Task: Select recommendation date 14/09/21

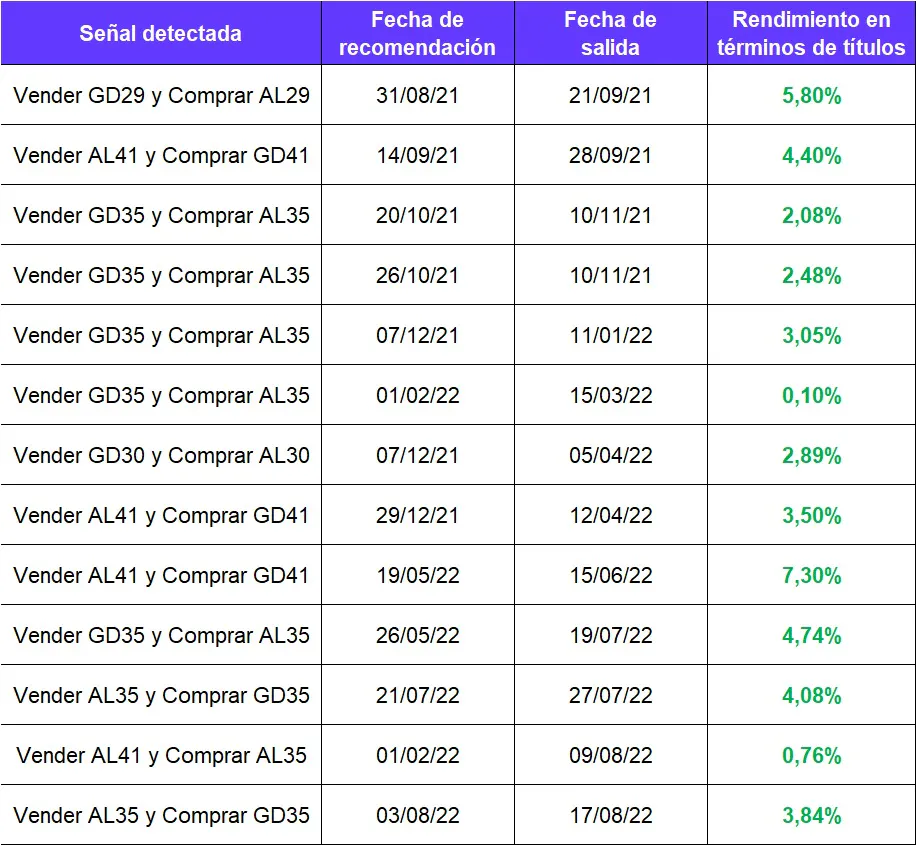Action: pos(418,156)
